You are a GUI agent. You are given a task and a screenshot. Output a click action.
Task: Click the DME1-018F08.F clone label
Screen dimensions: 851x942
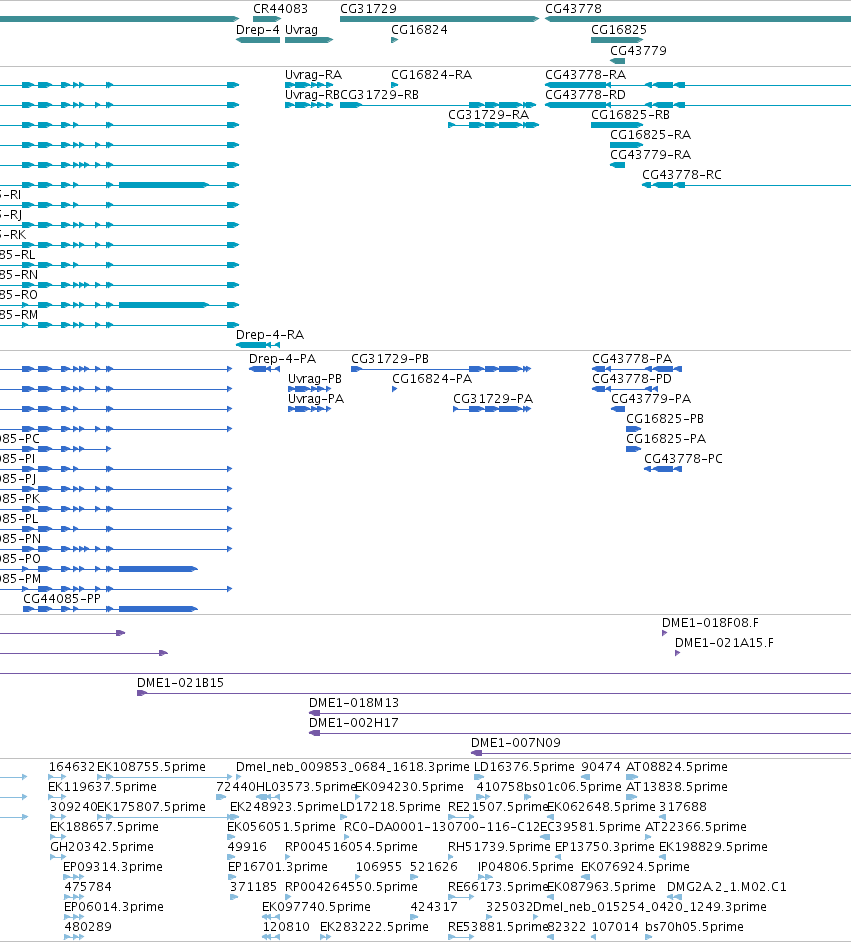tap(710, 623)
